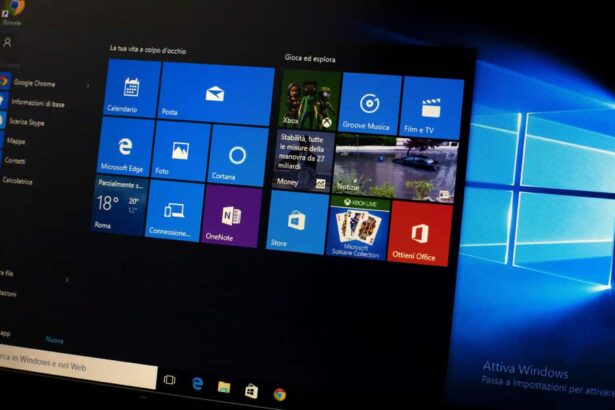Open the Connessione tile
Image resolution: width=615 pixels, height=410 pixels.
(x=175, y=210)
